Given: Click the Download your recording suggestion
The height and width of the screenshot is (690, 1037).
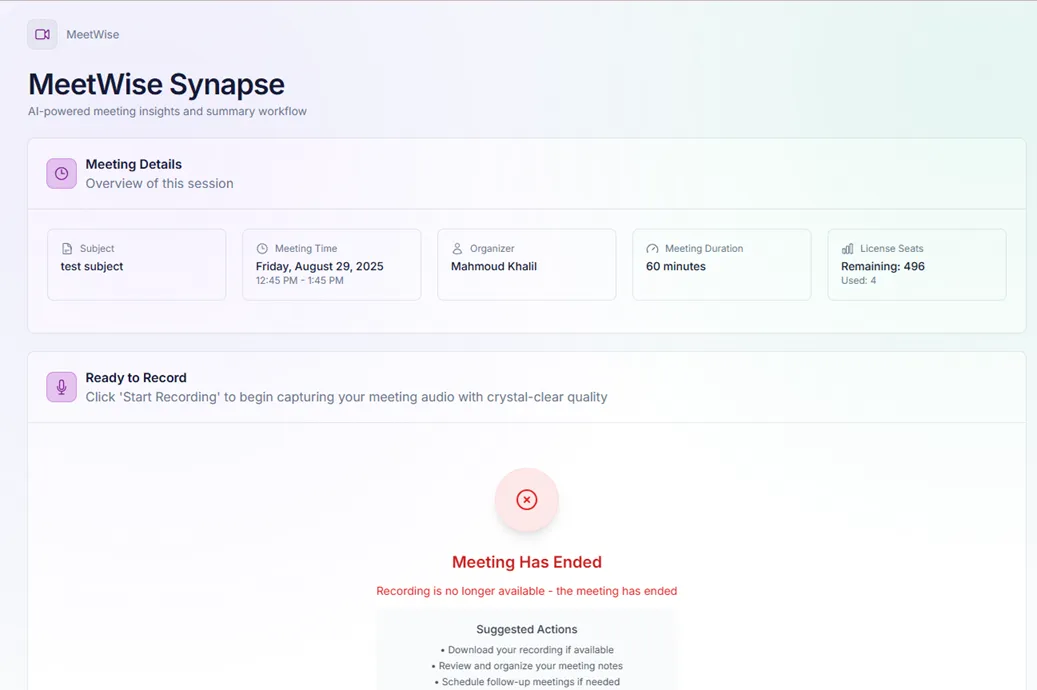Looking at the screenshot, I should click(x=527, y=650).
